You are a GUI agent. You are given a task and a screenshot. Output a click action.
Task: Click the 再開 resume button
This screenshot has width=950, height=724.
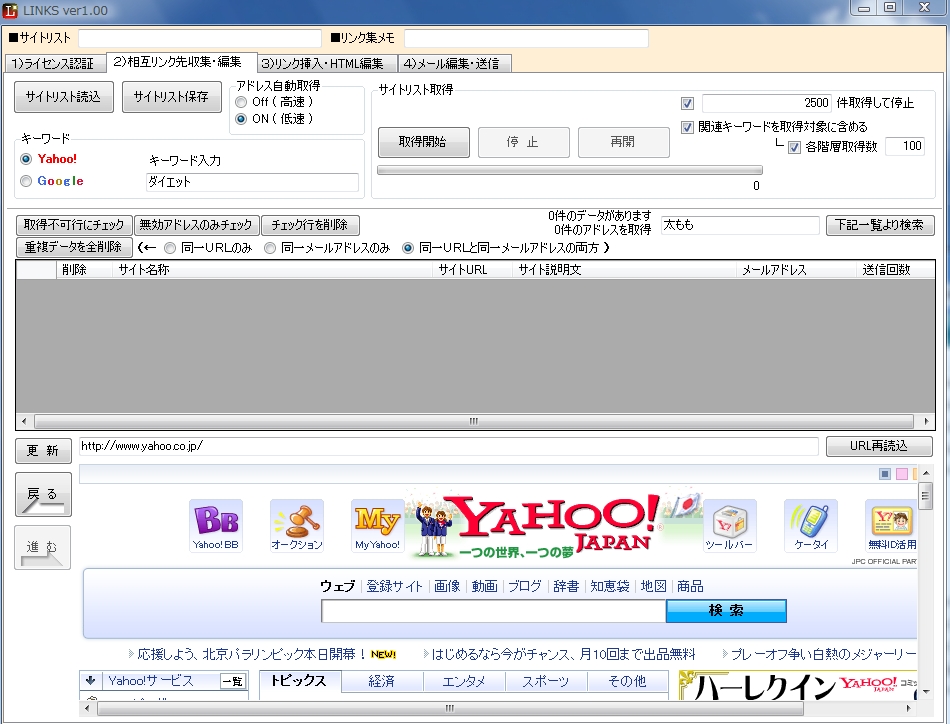point(623,142)
